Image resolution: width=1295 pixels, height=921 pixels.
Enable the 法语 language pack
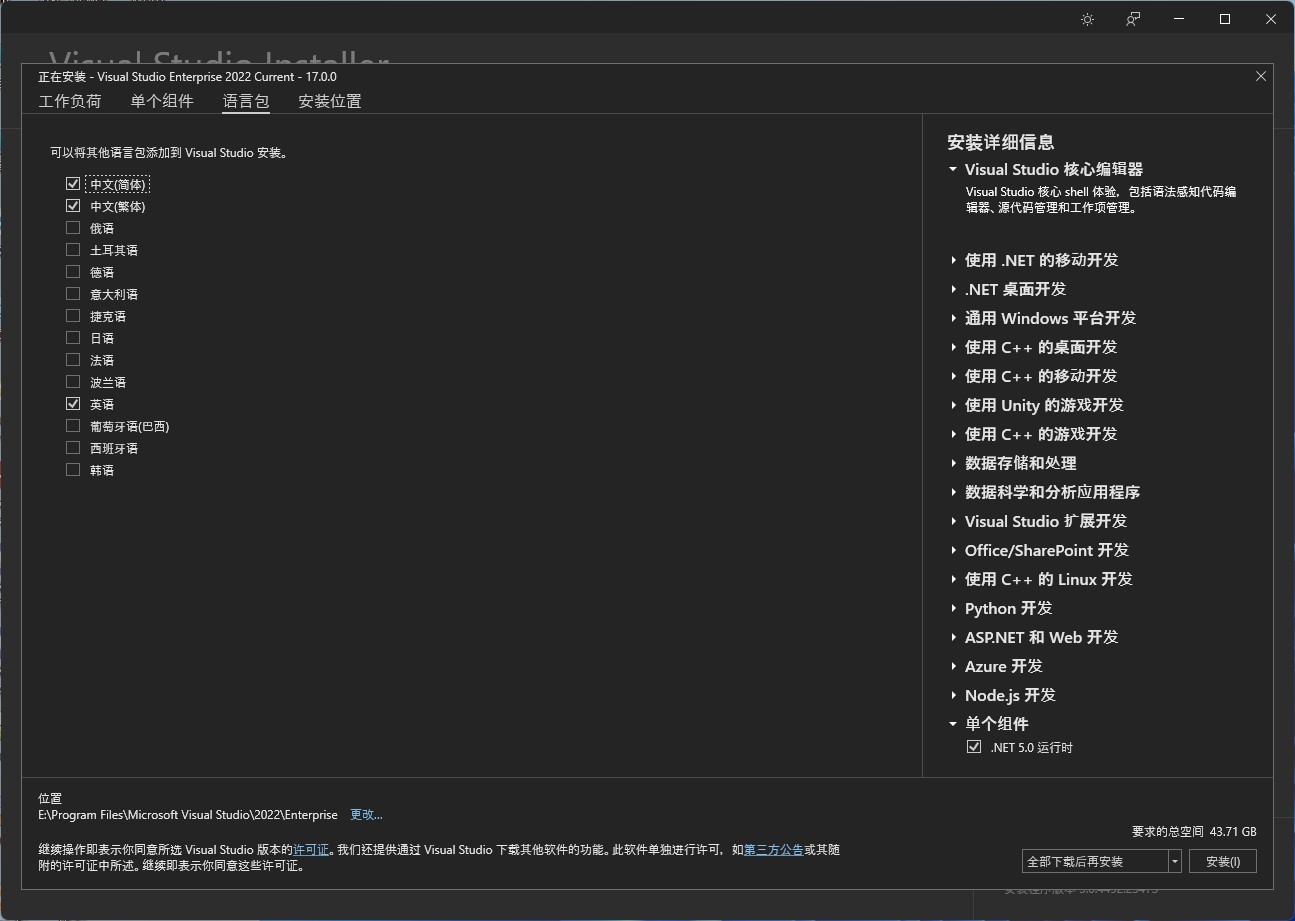[73, 360]
